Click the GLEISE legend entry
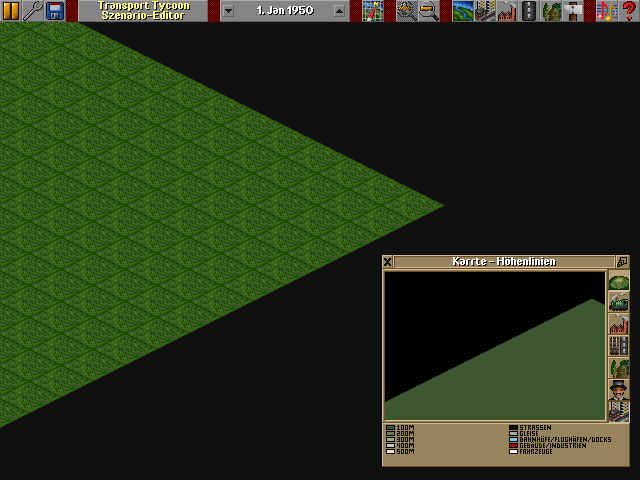640x480 pixels. click(524, 433)
